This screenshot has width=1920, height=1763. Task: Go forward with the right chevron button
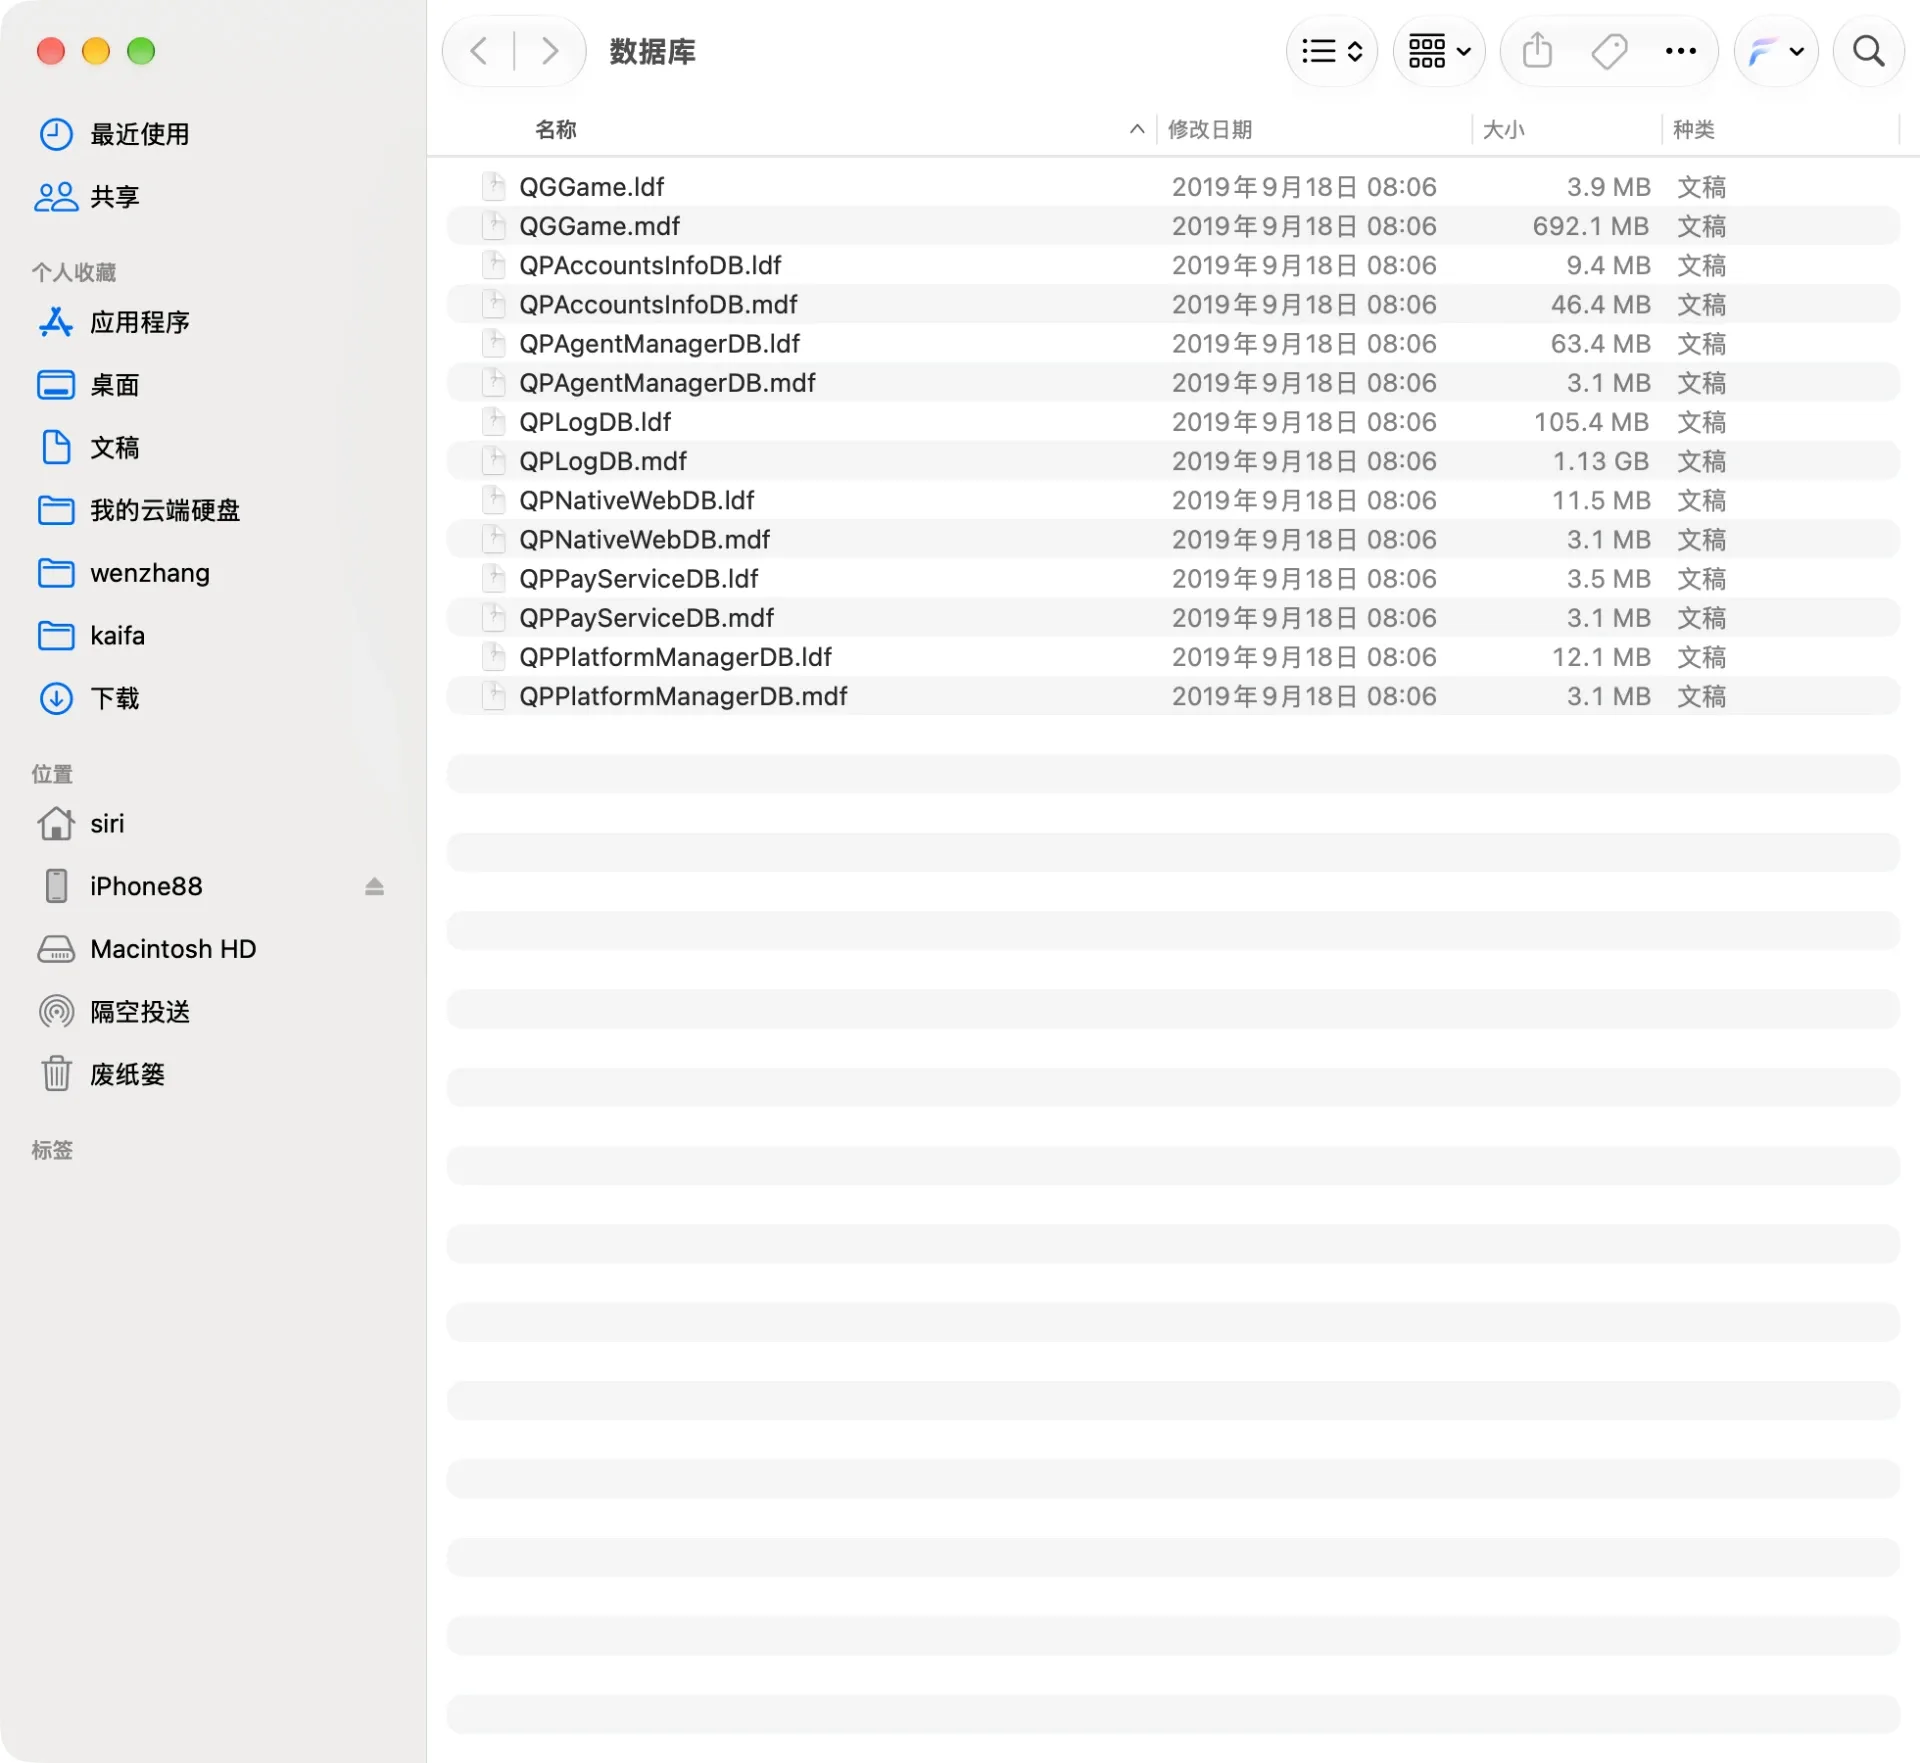point(549,51)
